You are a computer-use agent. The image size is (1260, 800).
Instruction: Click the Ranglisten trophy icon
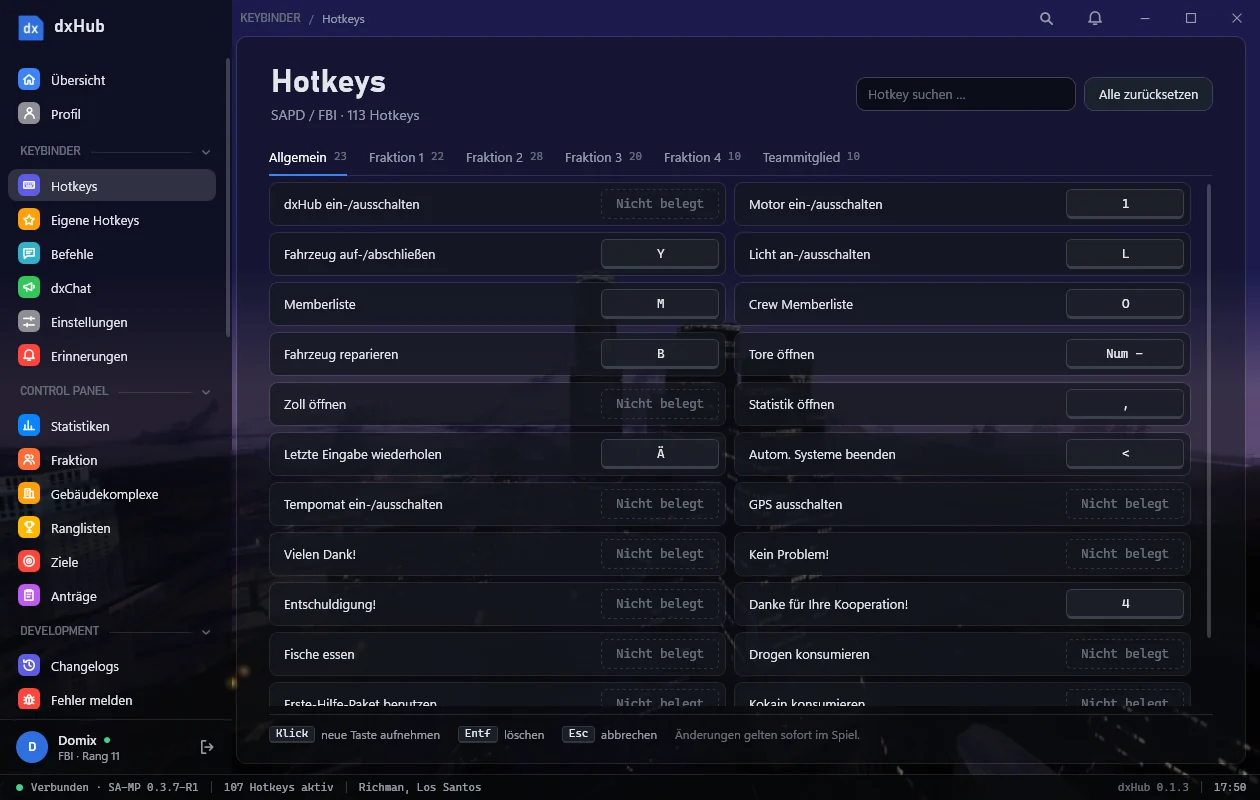[29, 528]
